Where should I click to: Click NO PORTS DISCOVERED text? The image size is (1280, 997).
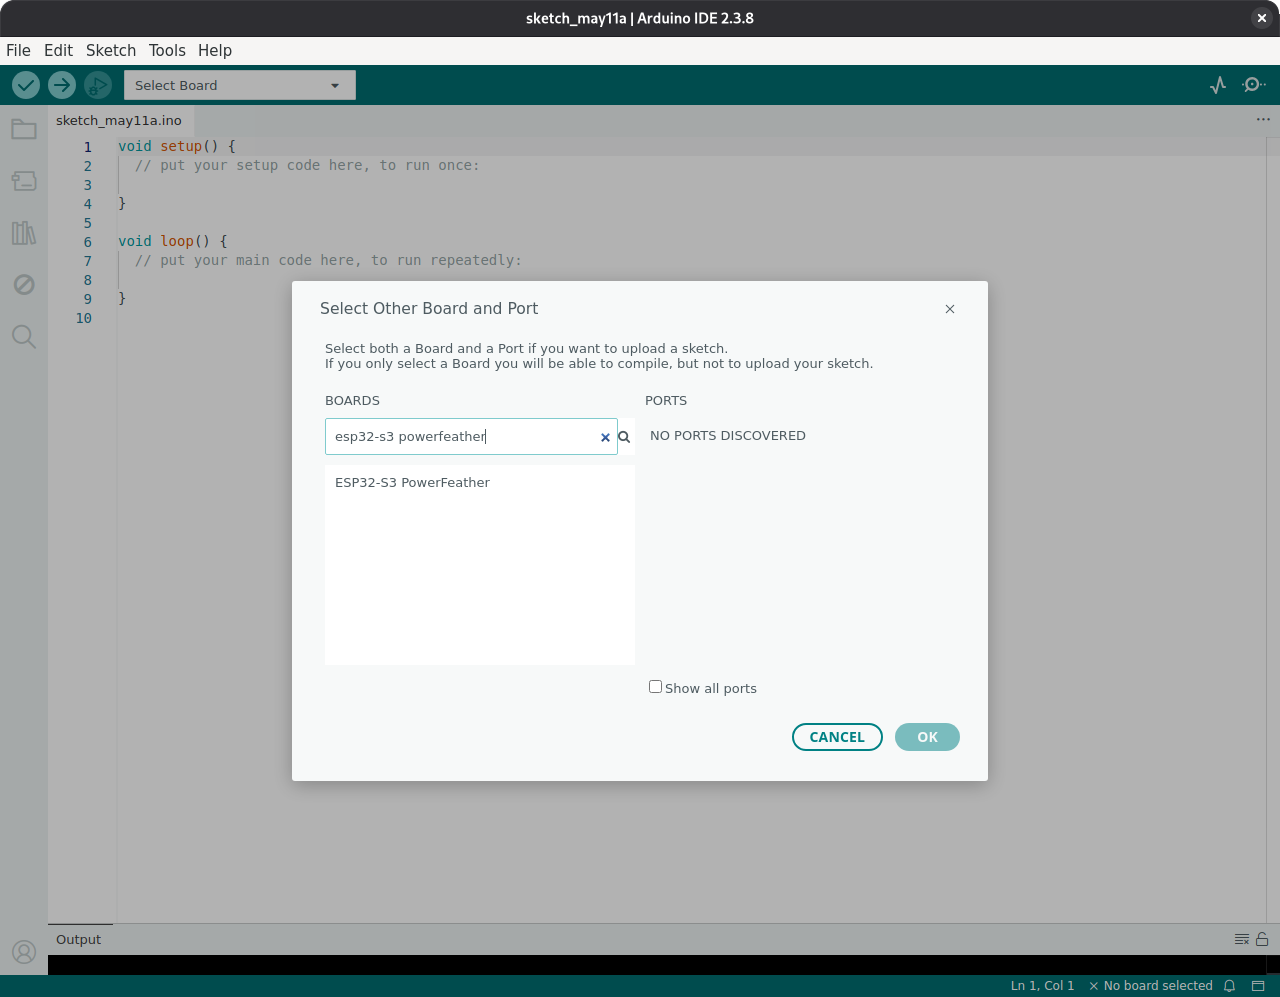(x=728, y=436)
